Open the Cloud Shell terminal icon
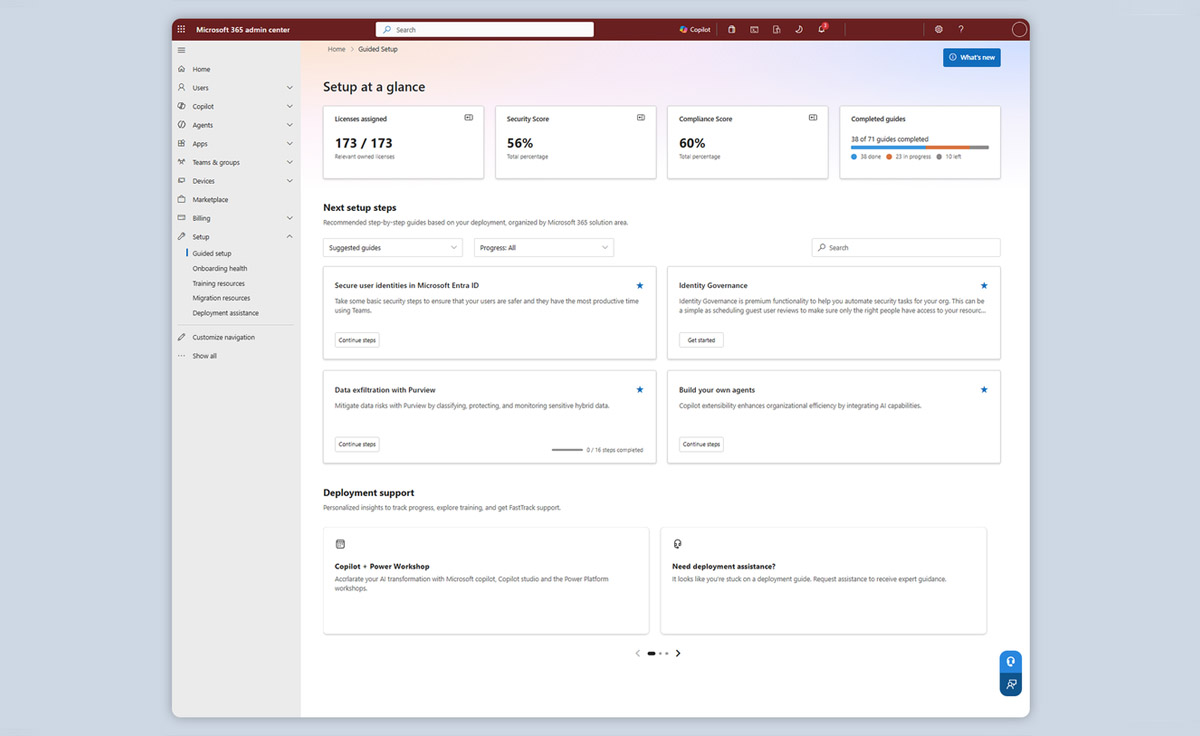The width and height of the screenshot is (1200, 736). 754,30
